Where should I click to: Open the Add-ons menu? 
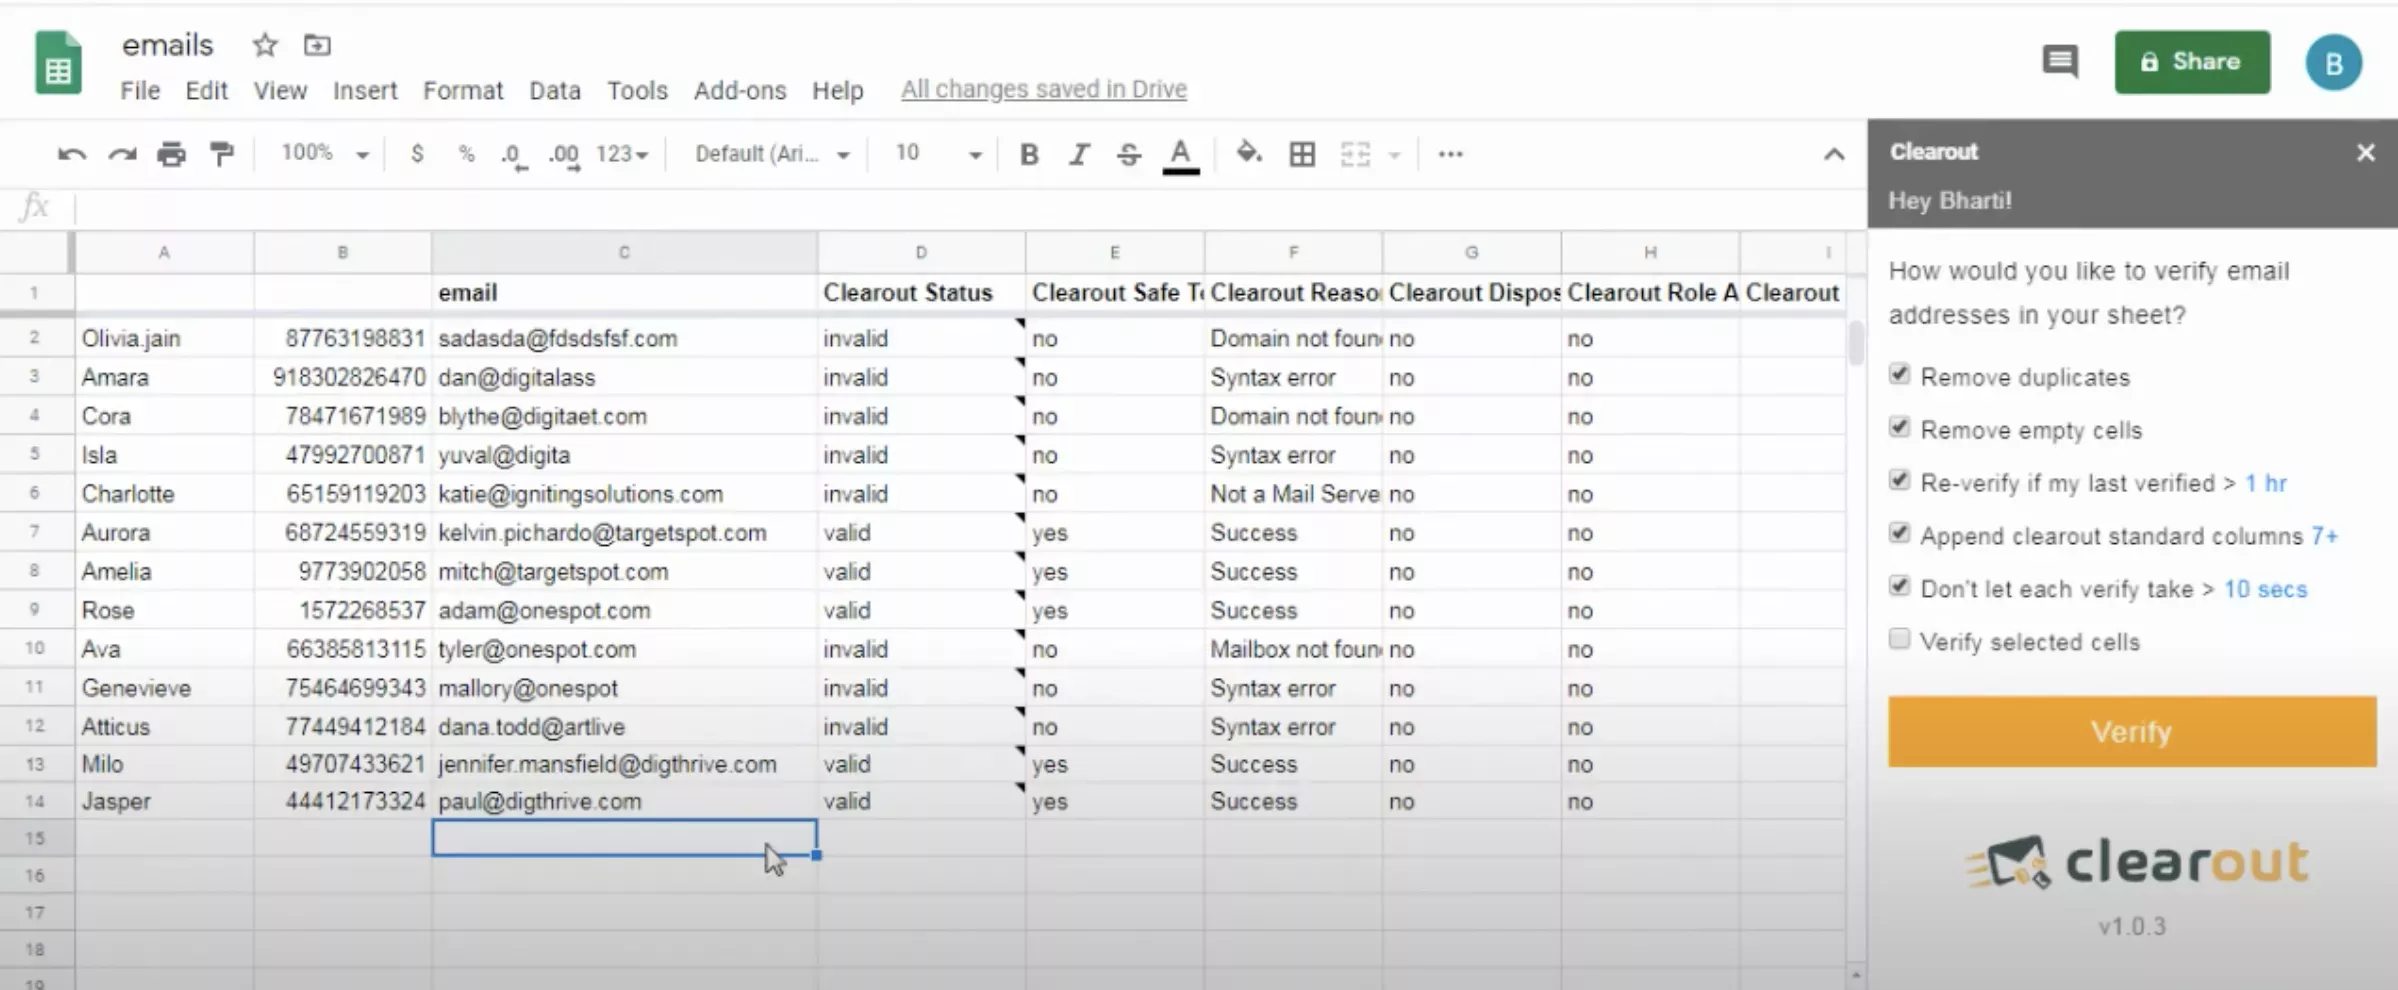[740, 90]
